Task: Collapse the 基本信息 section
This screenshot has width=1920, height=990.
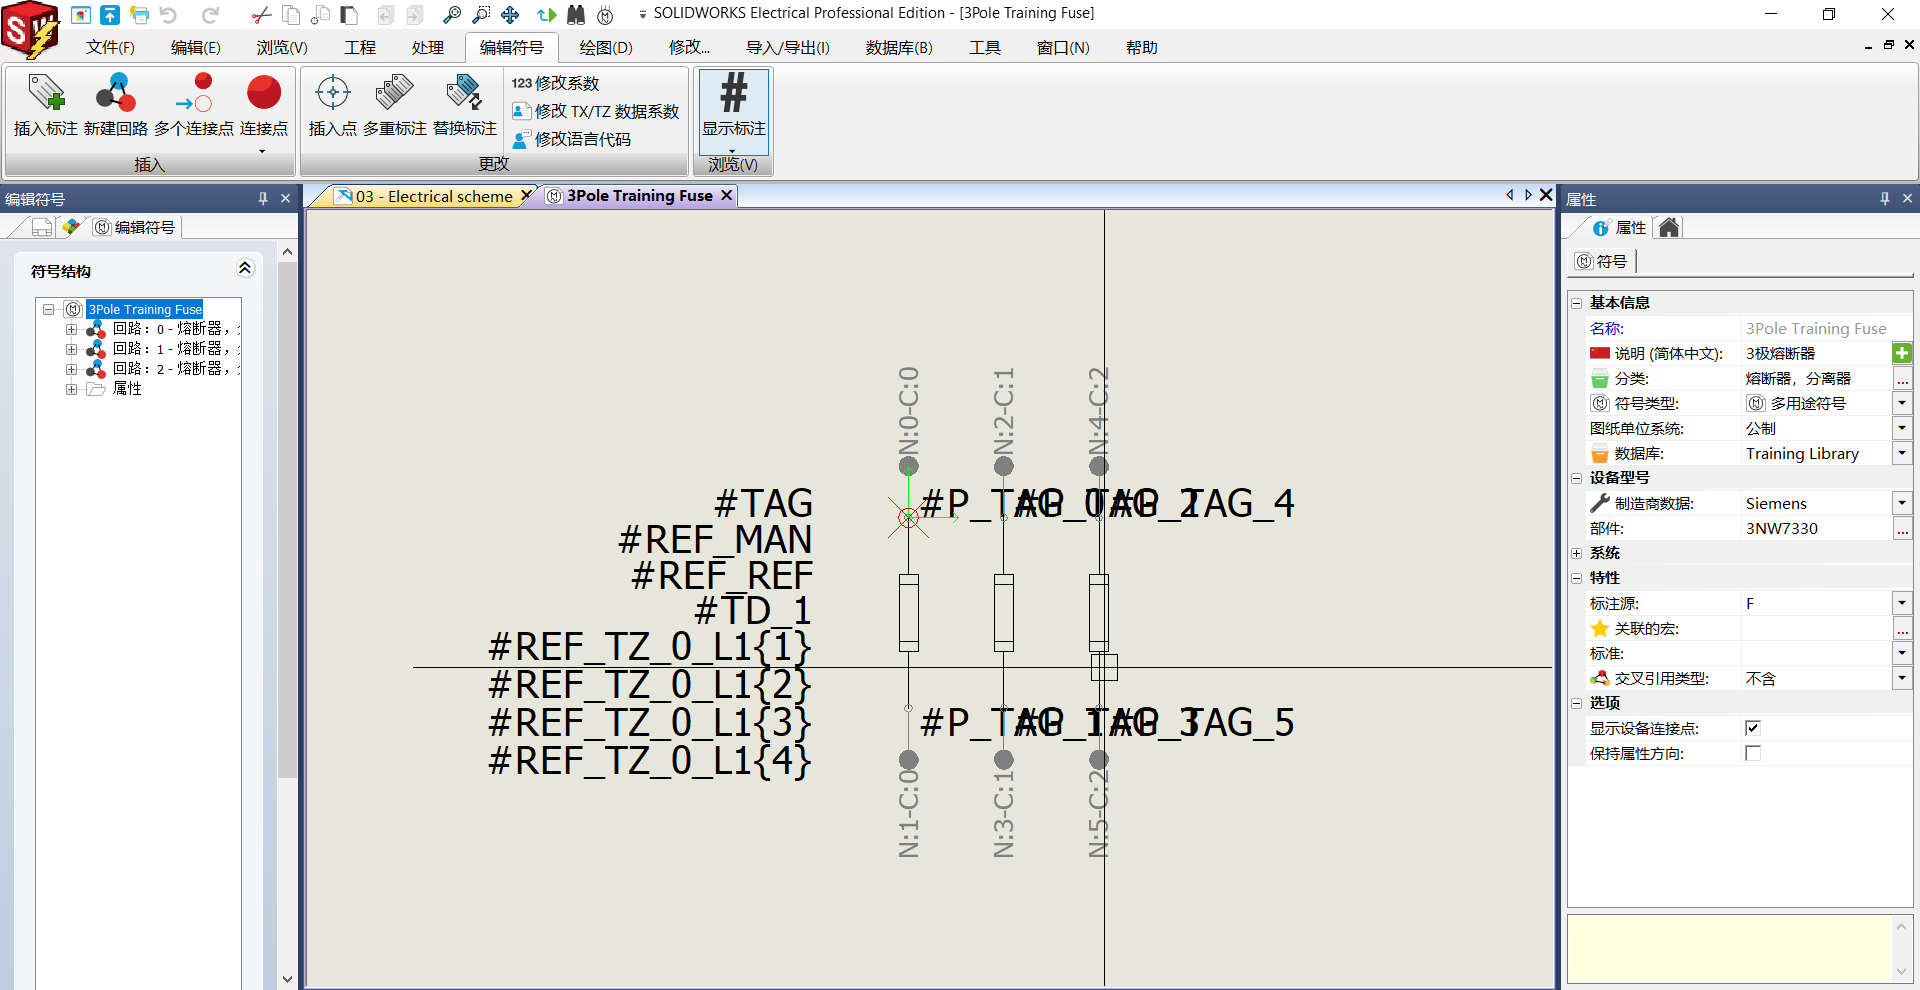Action: (x=1576, y=303)
